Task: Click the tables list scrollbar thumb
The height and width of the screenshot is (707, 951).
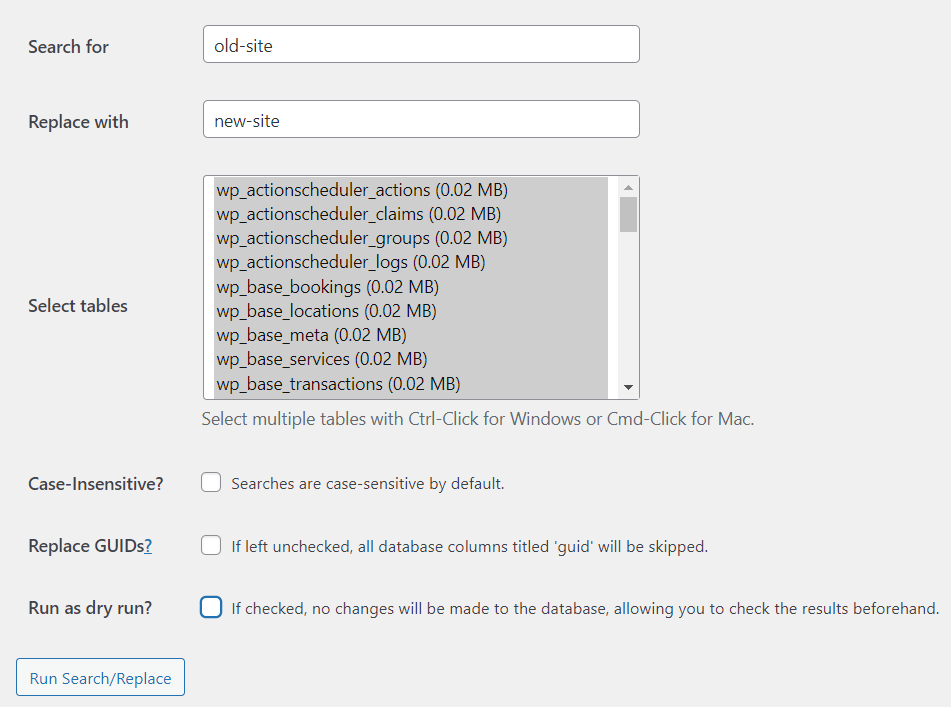Action: pyautogui.click(x=628, y=215)
